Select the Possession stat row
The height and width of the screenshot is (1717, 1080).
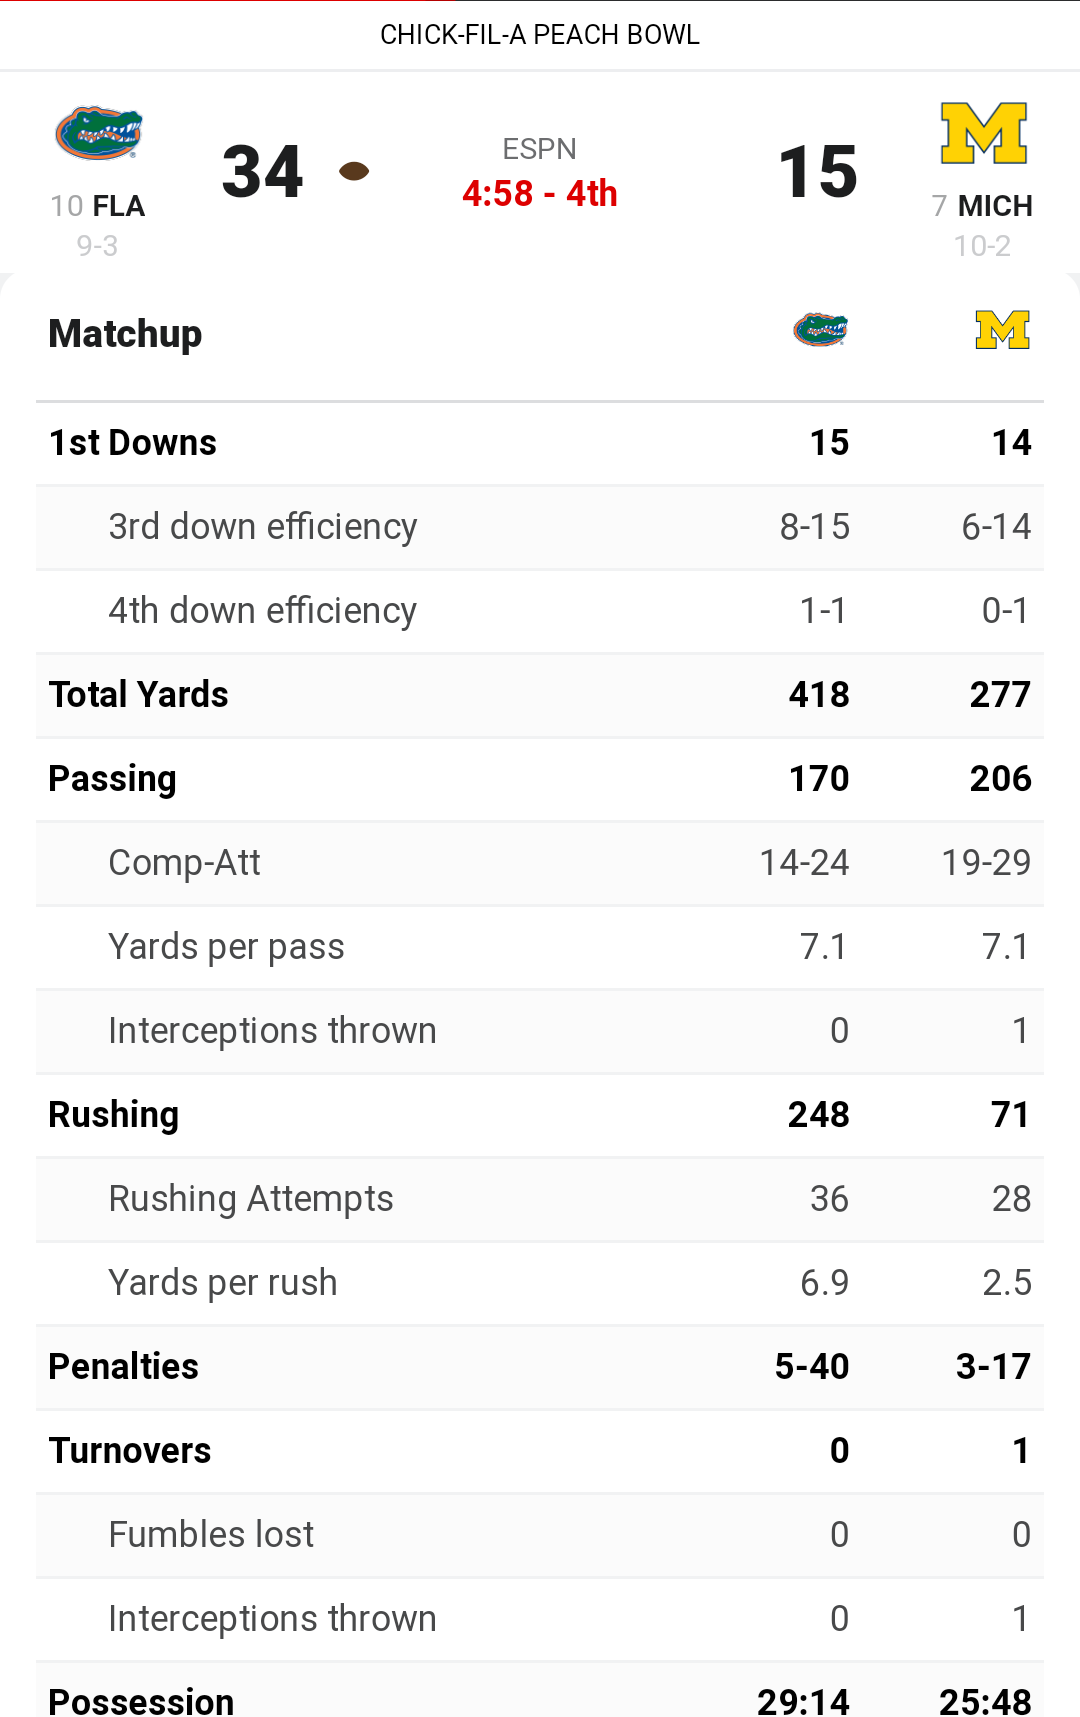click(x=540, y=1691)
